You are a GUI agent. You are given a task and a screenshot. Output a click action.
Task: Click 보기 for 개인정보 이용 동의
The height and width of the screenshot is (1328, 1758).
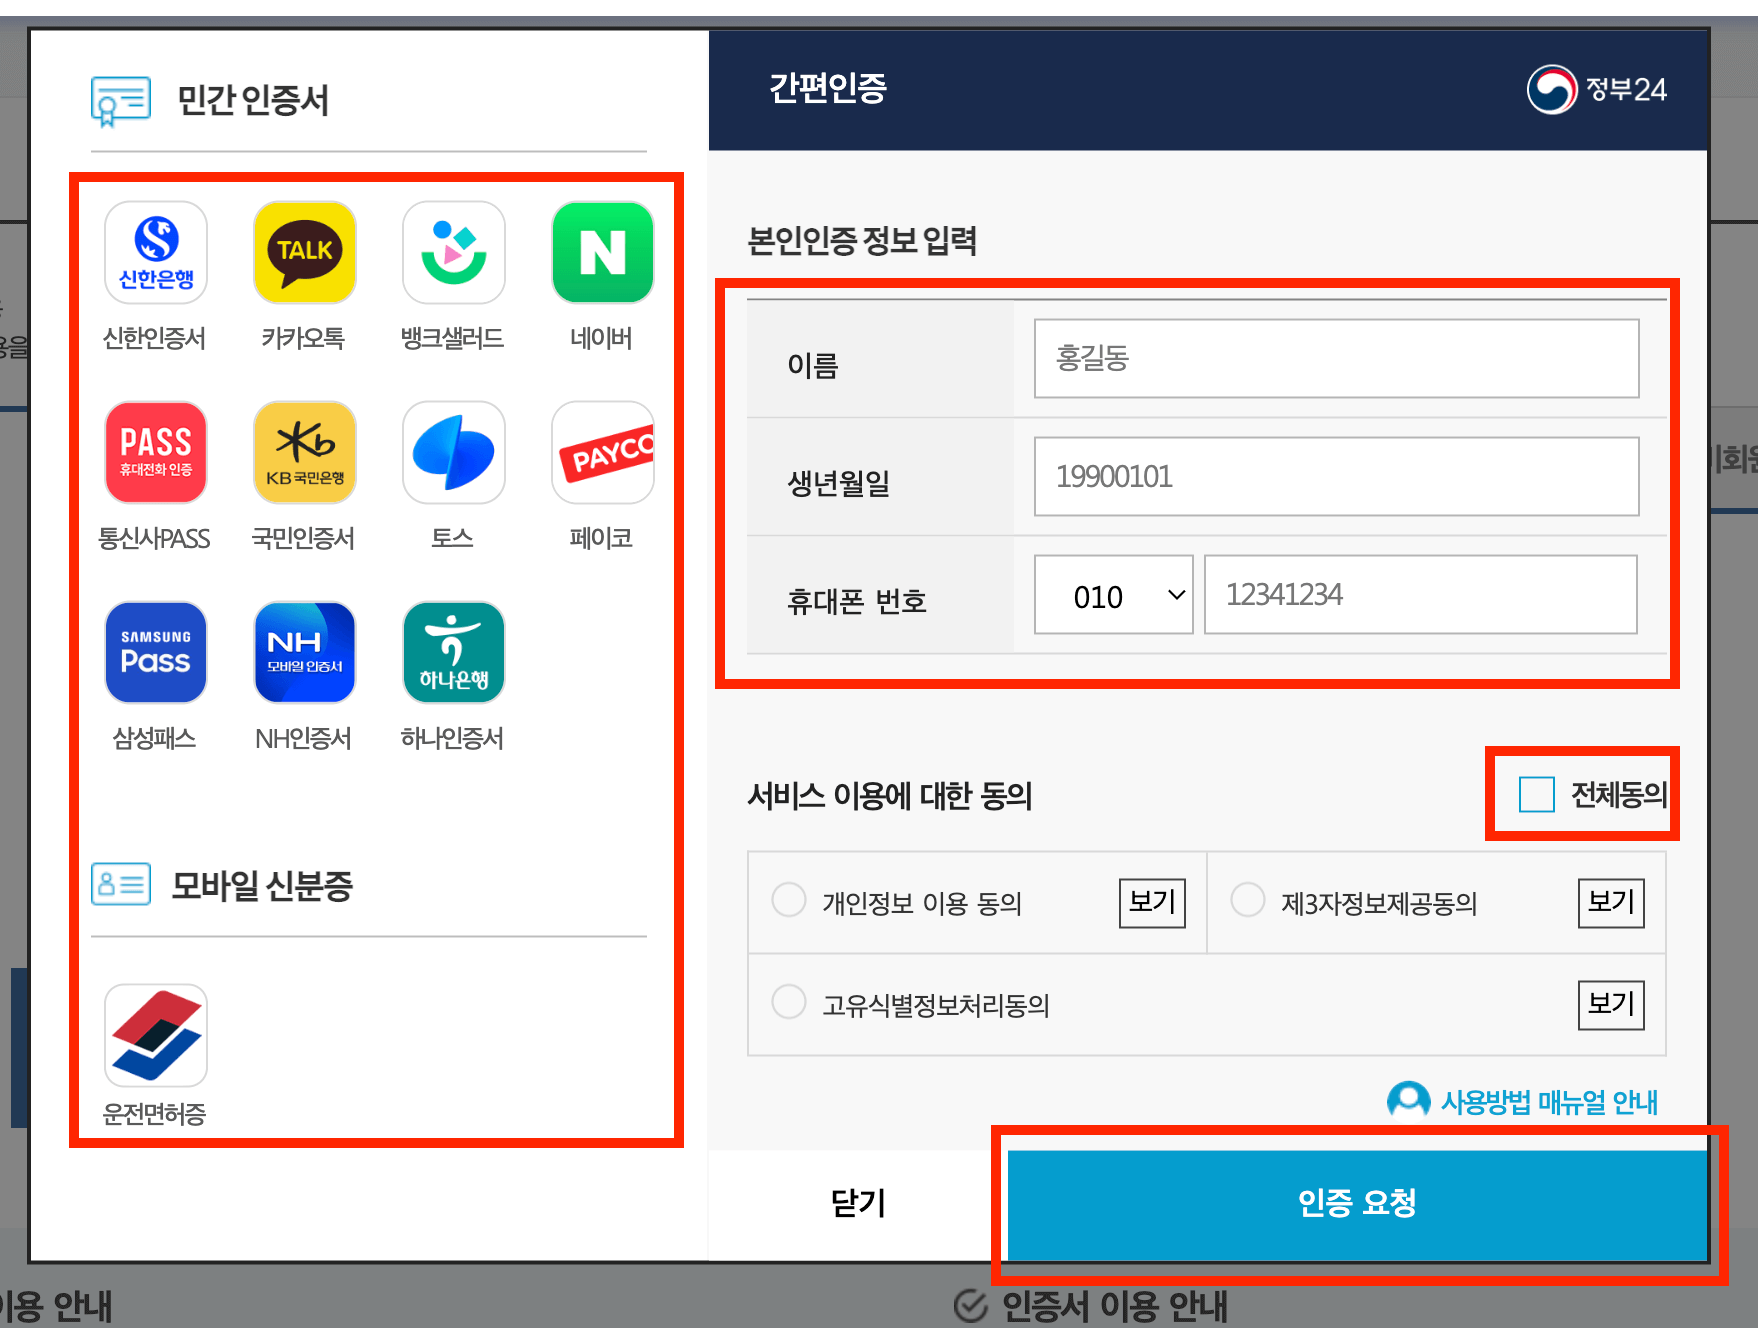[x=1152, y=903]
